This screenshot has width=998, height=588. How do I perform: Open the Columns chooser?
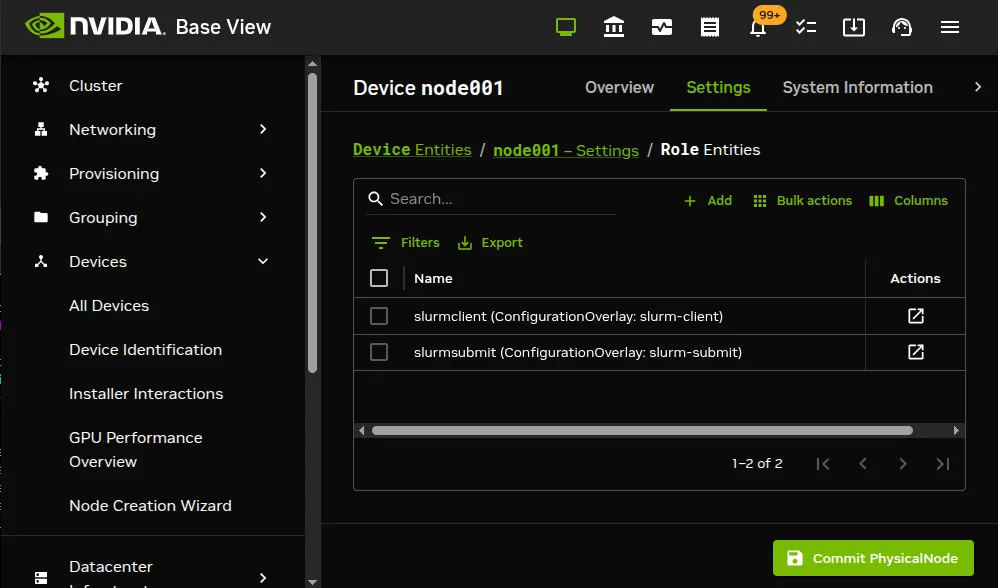(x=908, y=200)
